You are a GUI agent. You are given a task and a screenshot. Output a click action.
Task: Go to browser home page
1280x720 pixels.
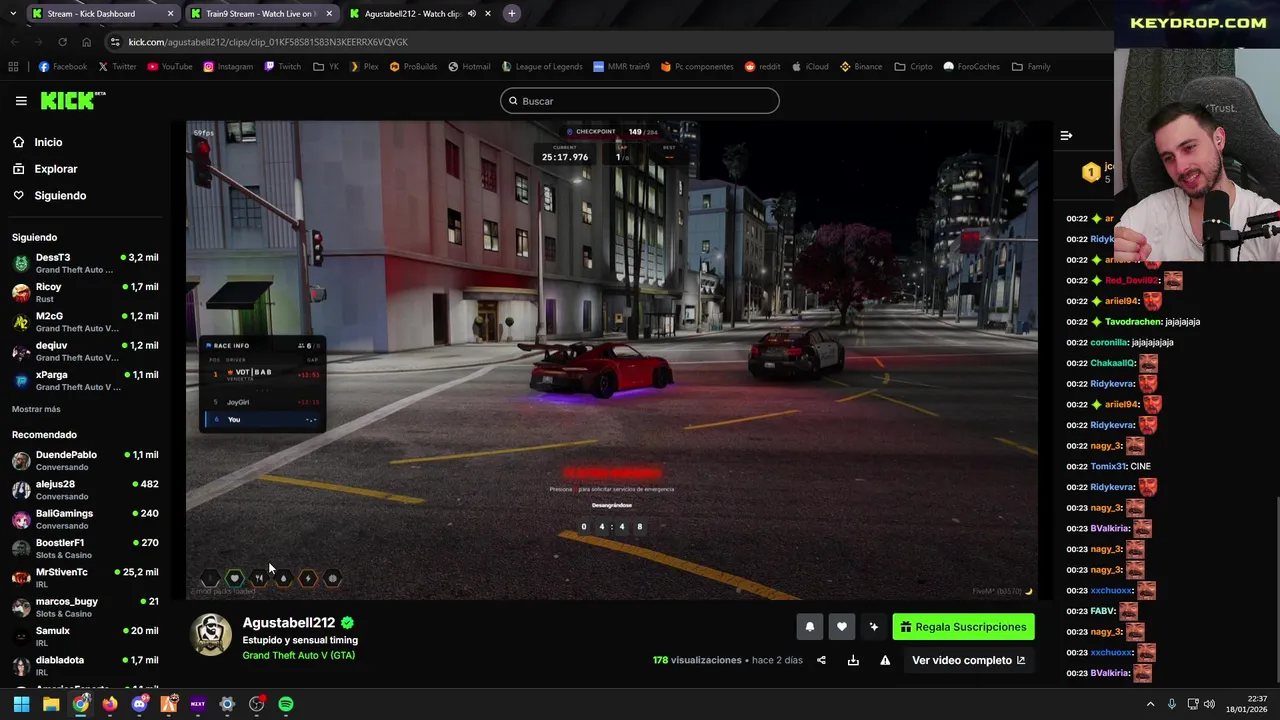(x=86, y=42)
